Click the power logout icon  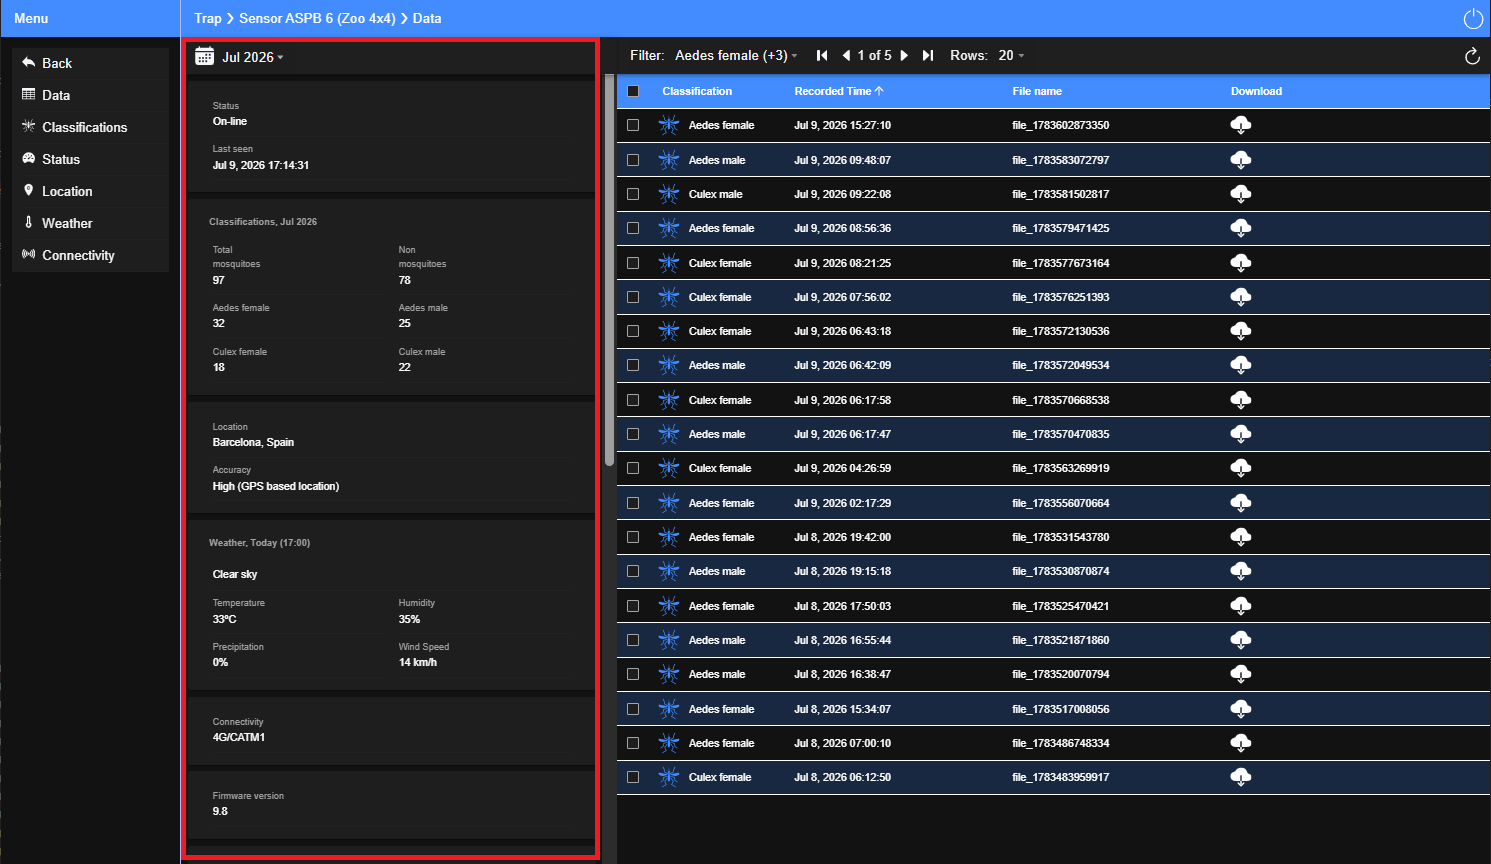(1473, 19)
